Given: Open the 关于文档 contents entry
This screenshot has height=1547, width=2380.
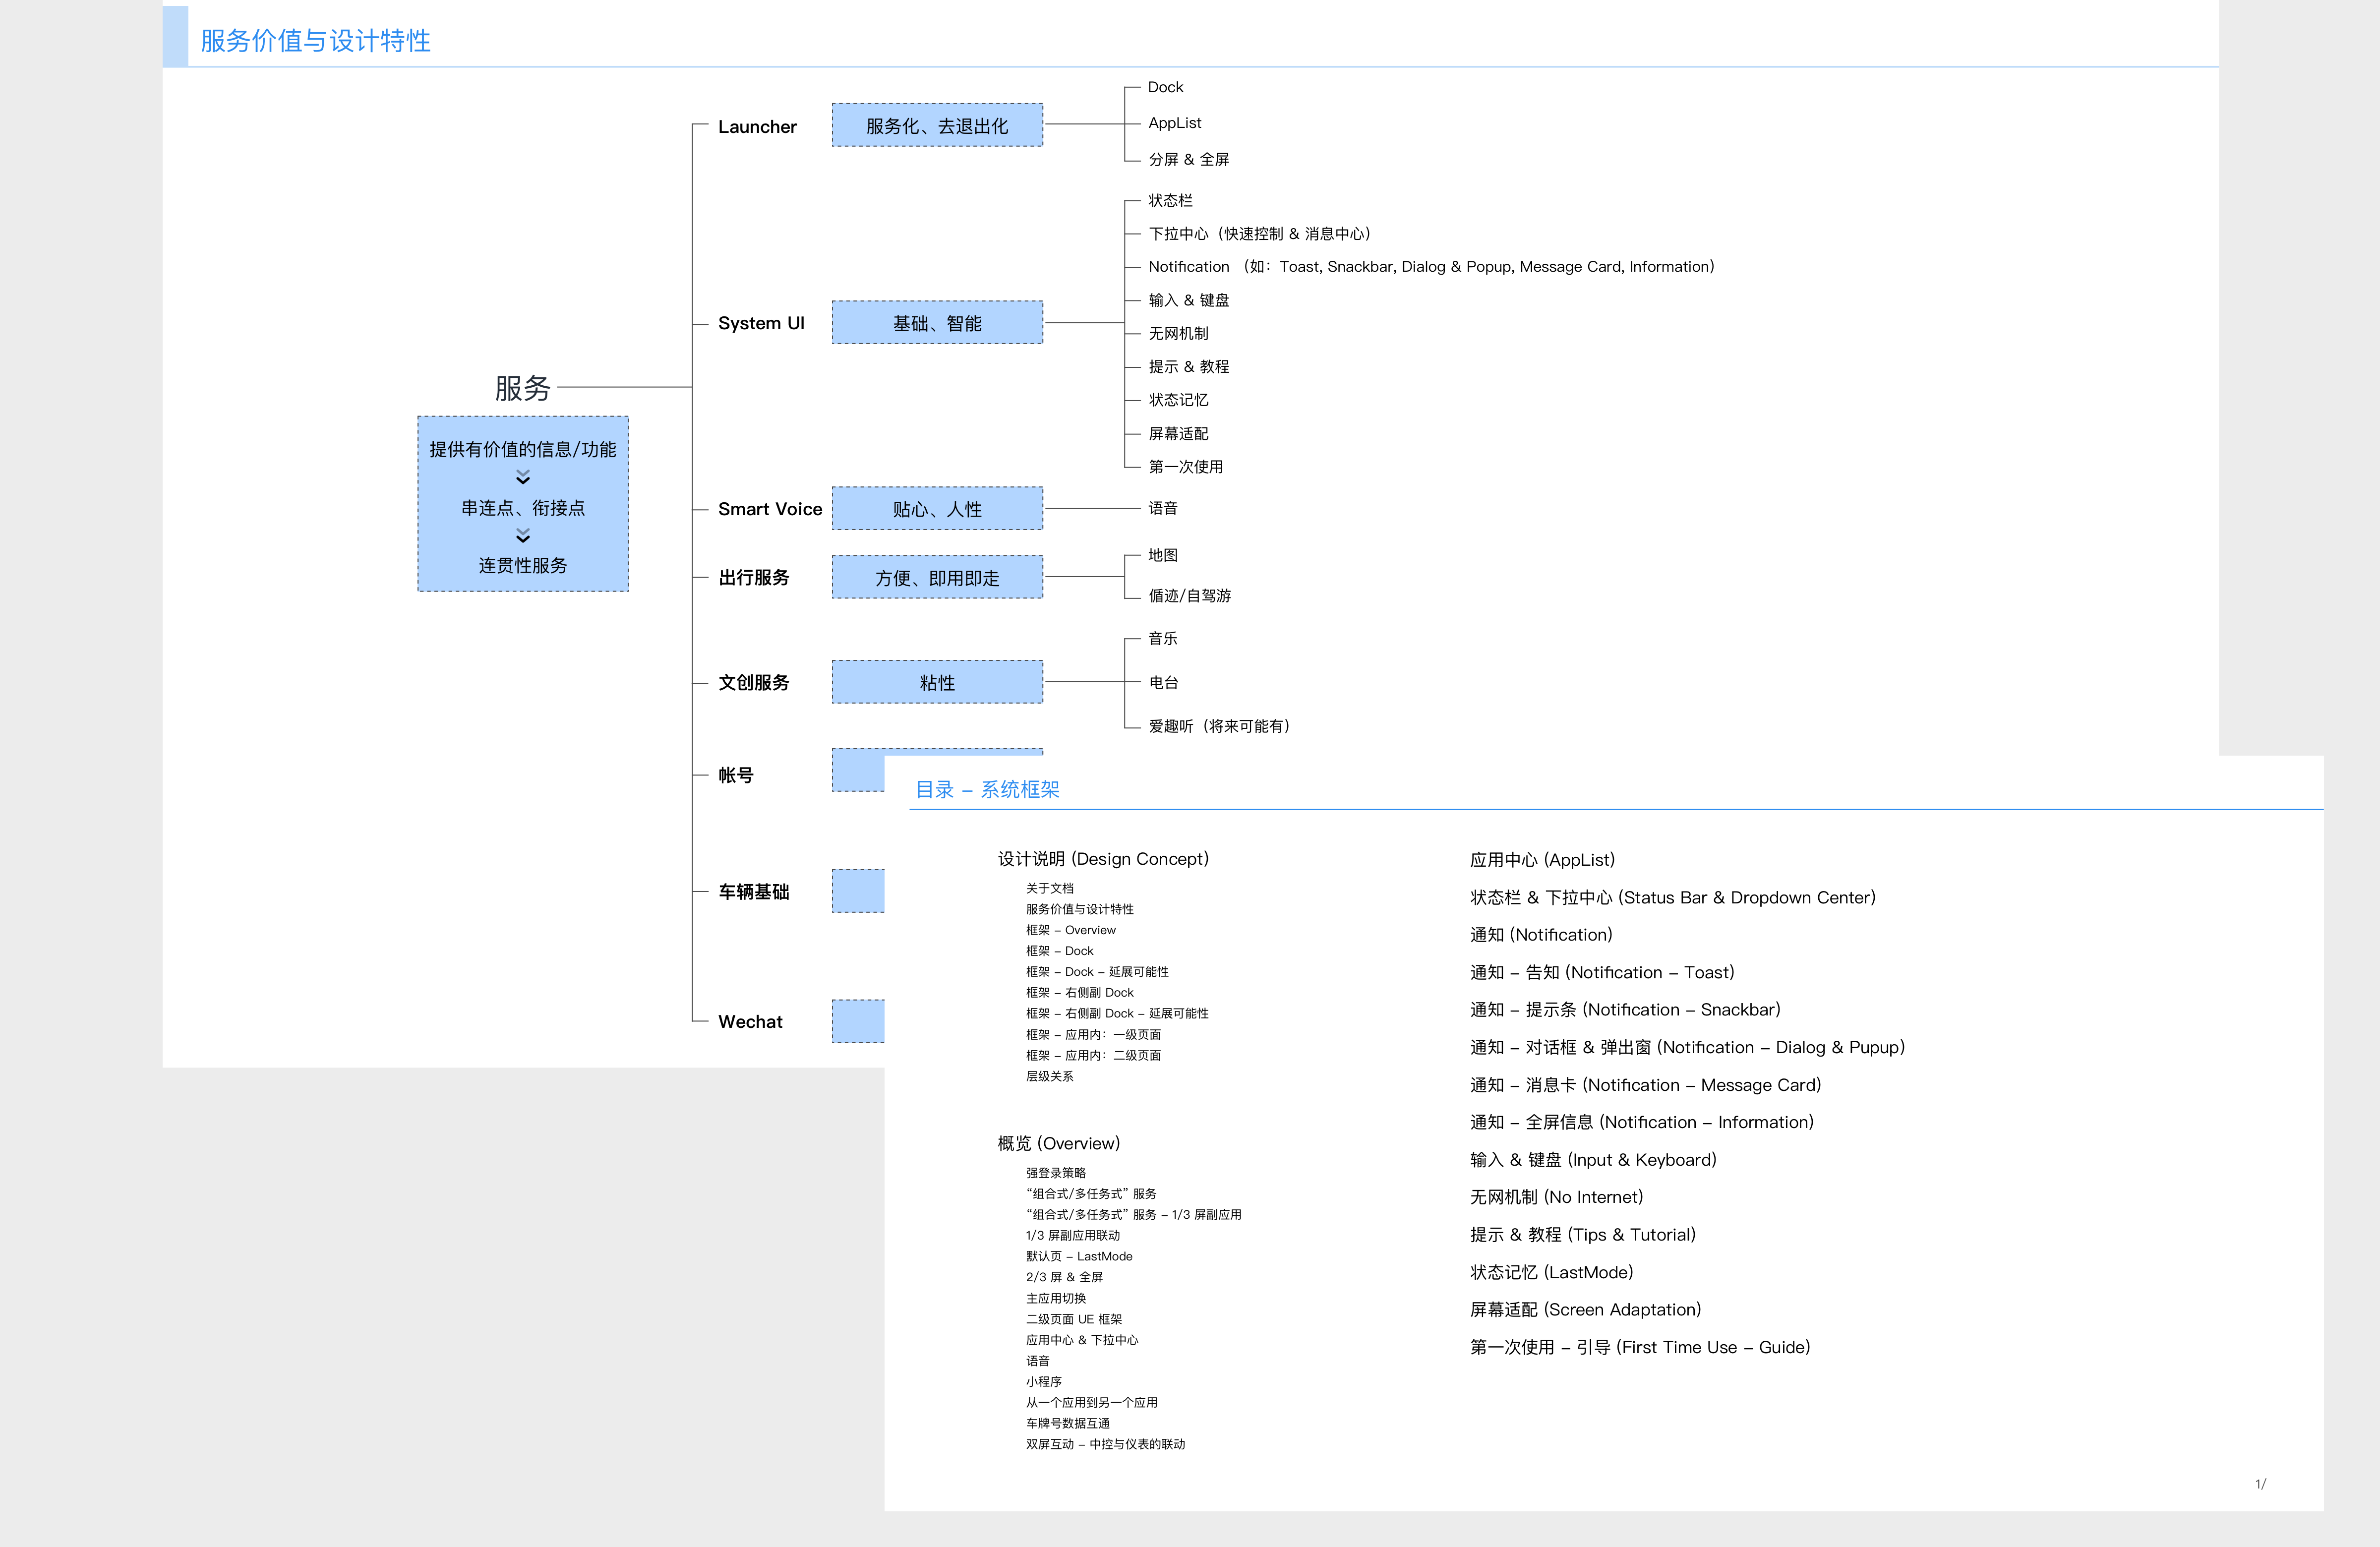Looking at the screenshot, I should click(1049, 888).
